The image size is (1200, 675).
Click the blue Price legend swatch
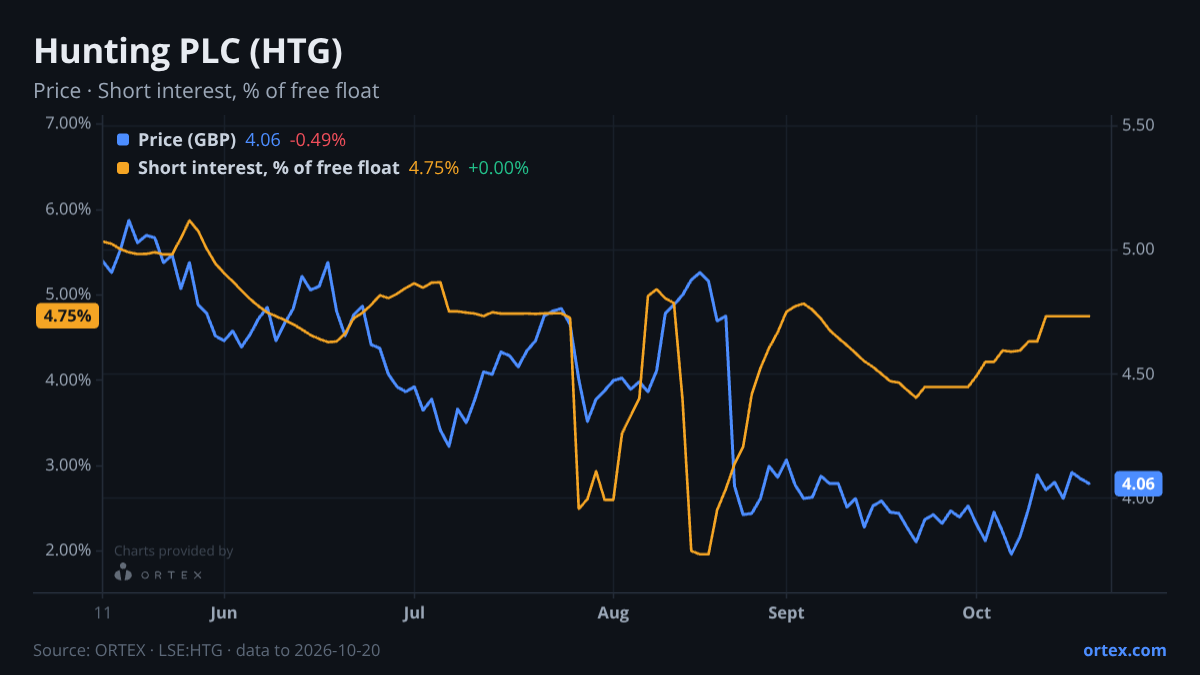[x=123, y=140]
